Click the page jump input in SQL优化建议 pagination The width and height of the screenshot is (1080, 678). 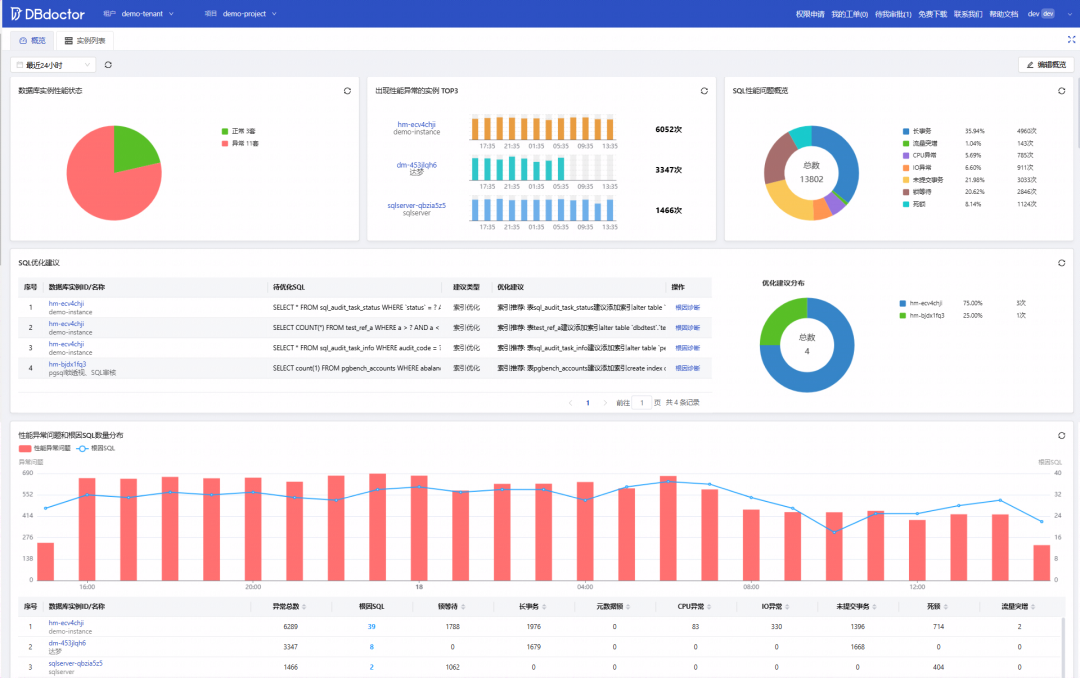coord(642,403)
